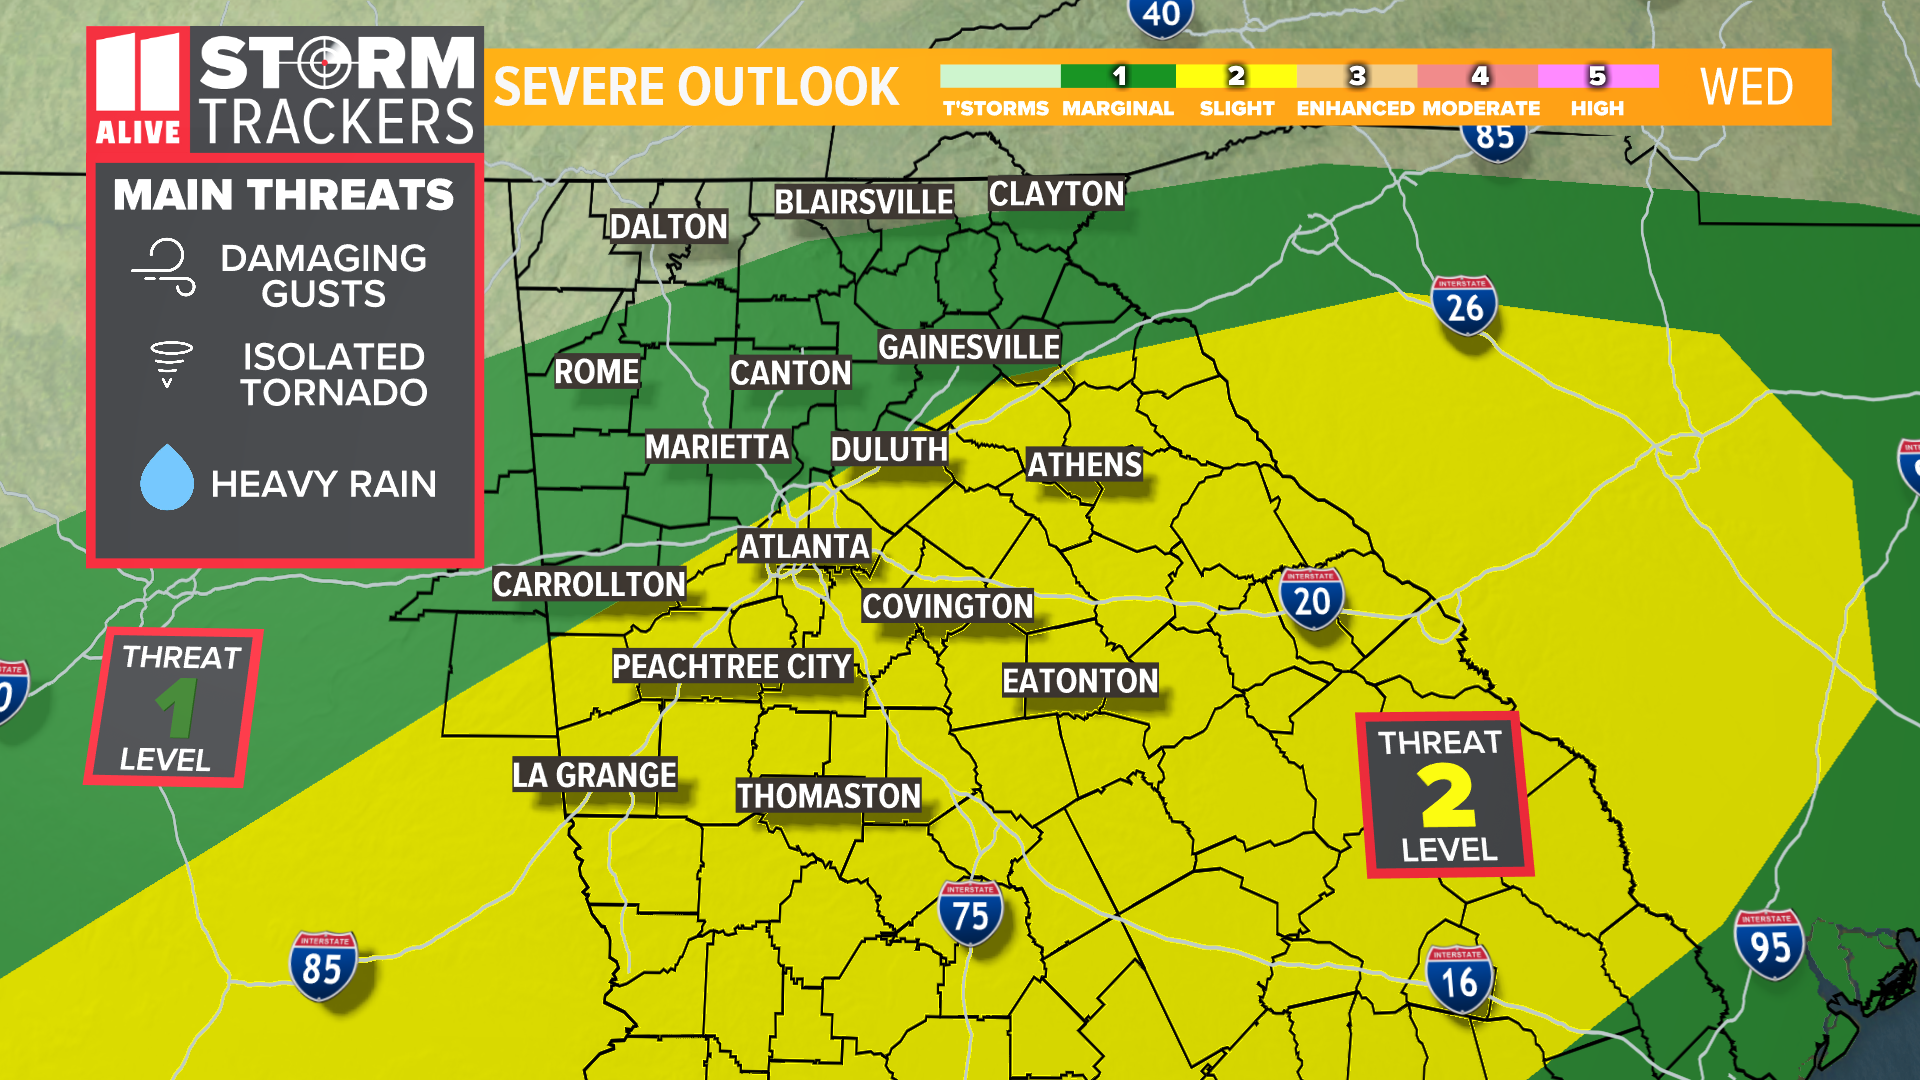Click the DAMAGING GUSTS text
This screenshot has width=1920, height=1080.
click(x=323, y=276)
